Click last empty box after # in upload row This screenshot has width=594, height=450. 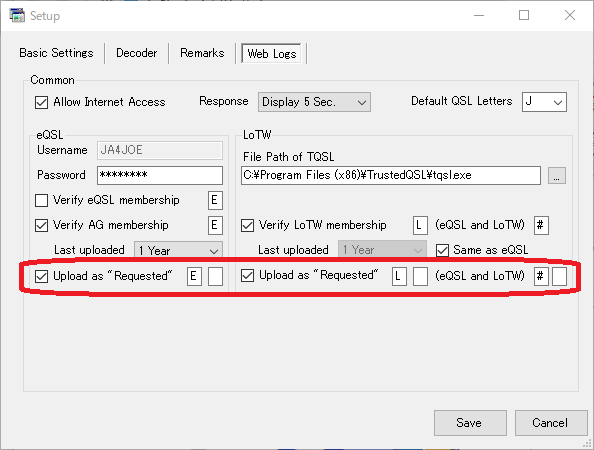click(x=559, y=276)
